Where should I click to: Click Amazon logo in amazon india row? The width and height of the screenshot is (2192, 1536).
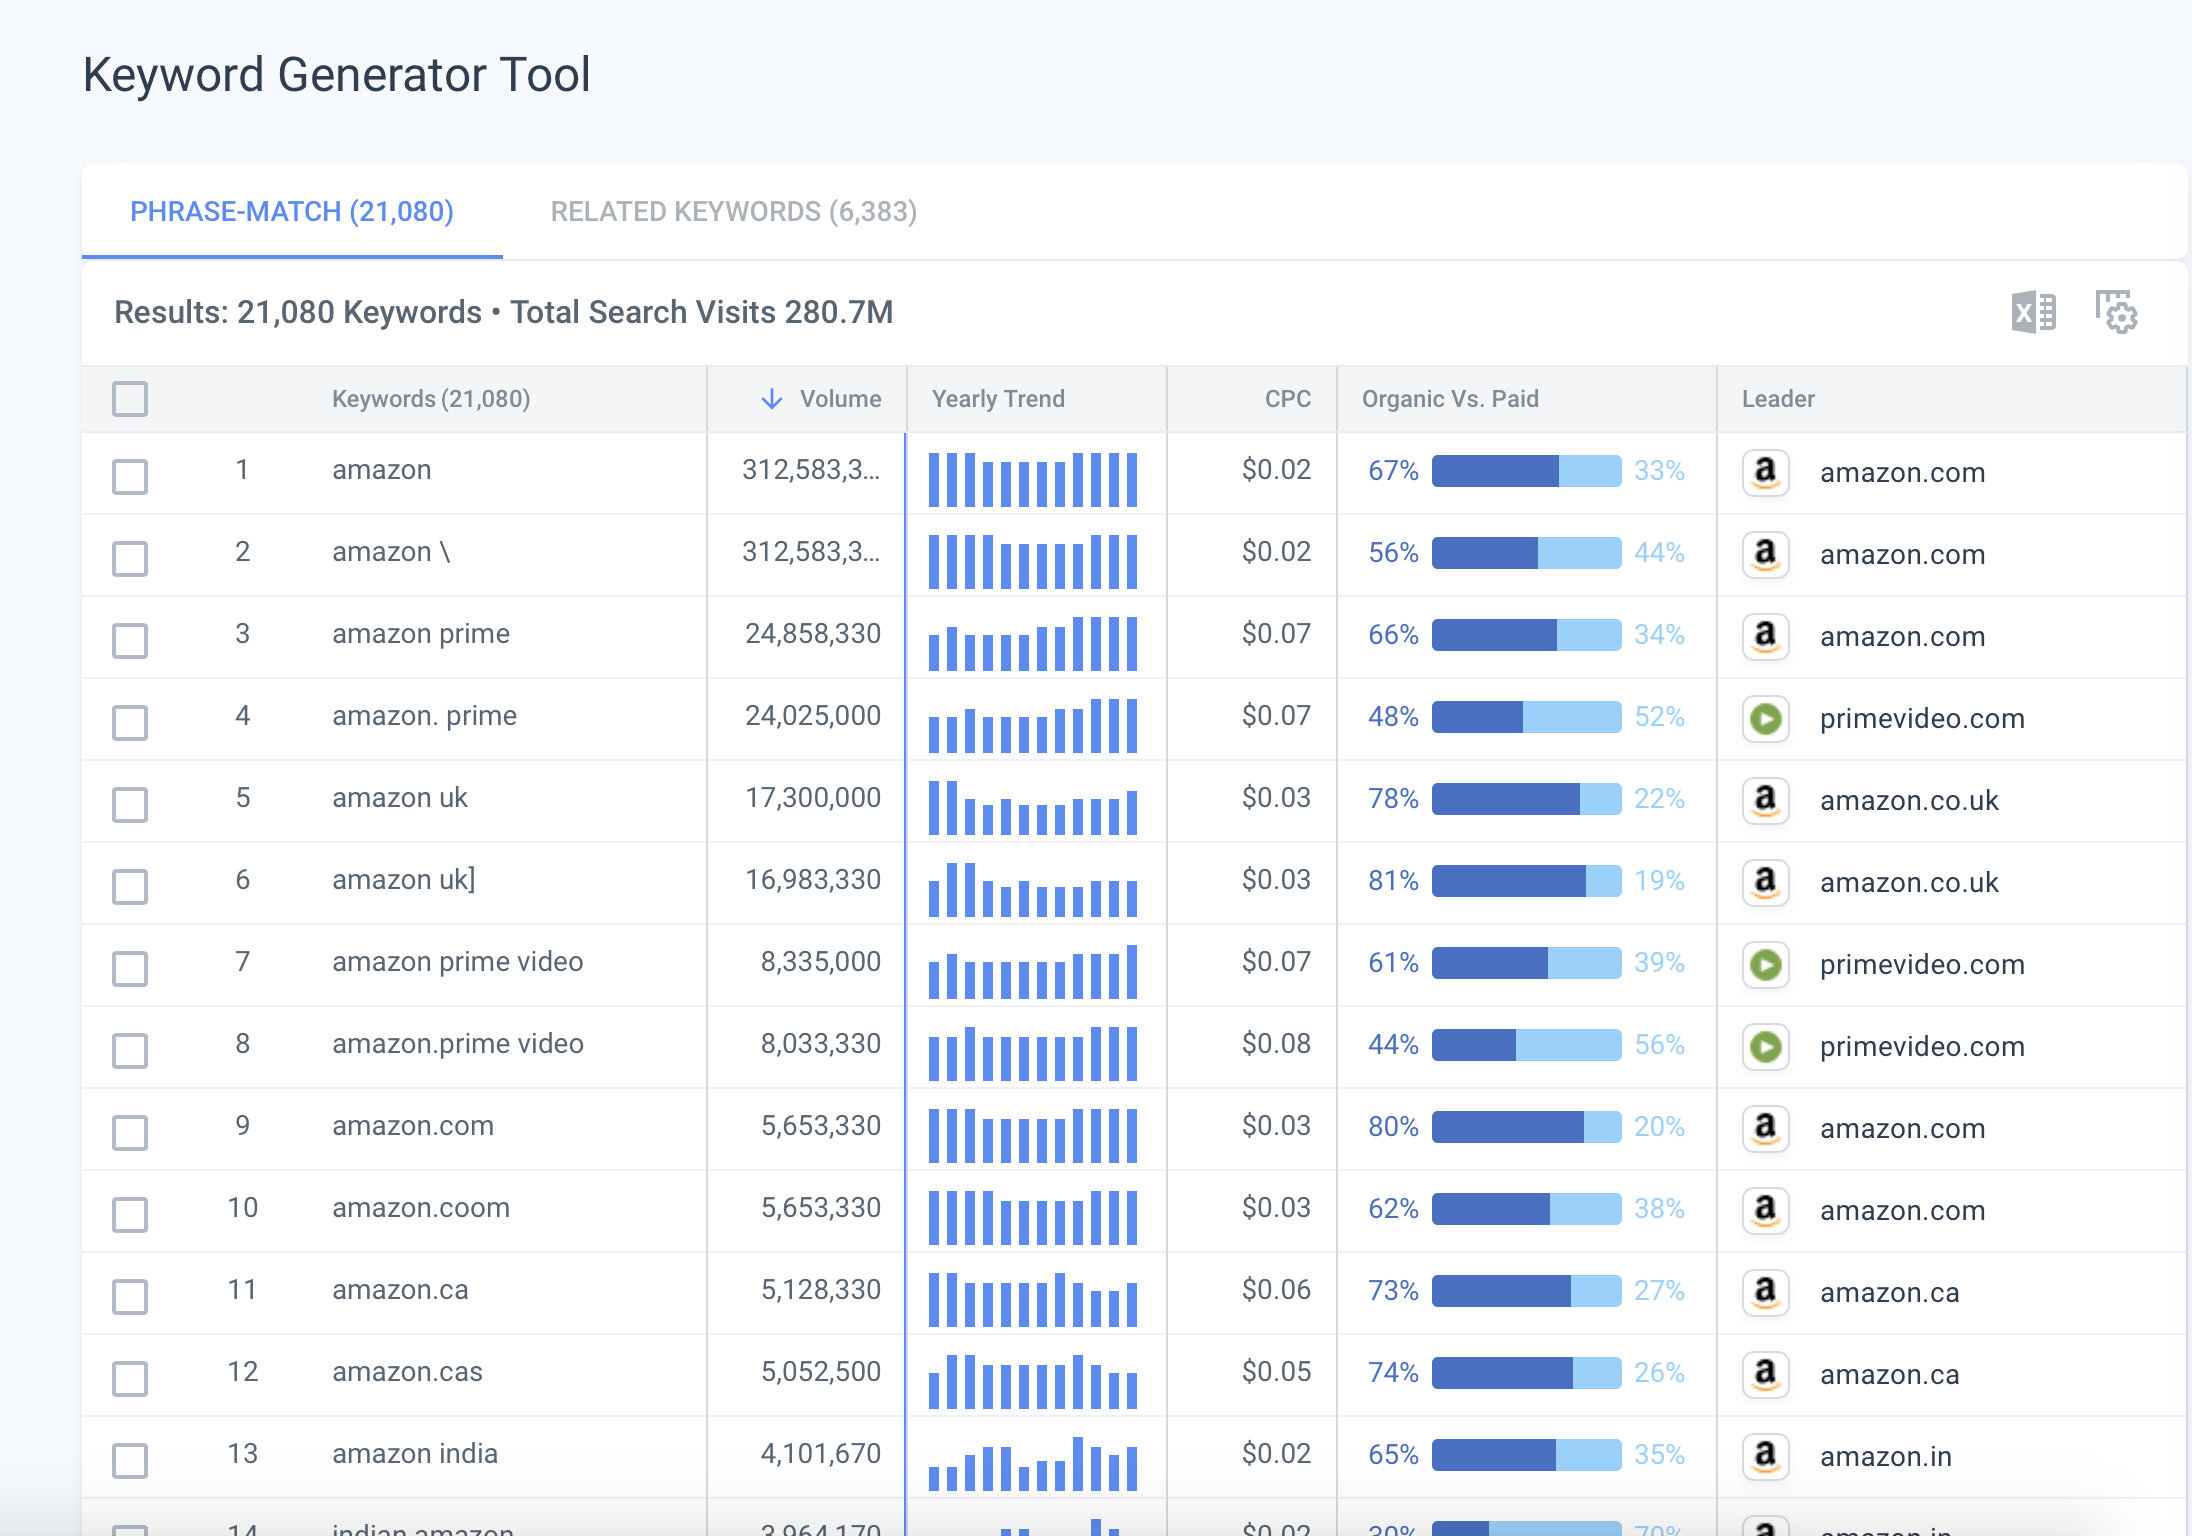(1766, 1456)
